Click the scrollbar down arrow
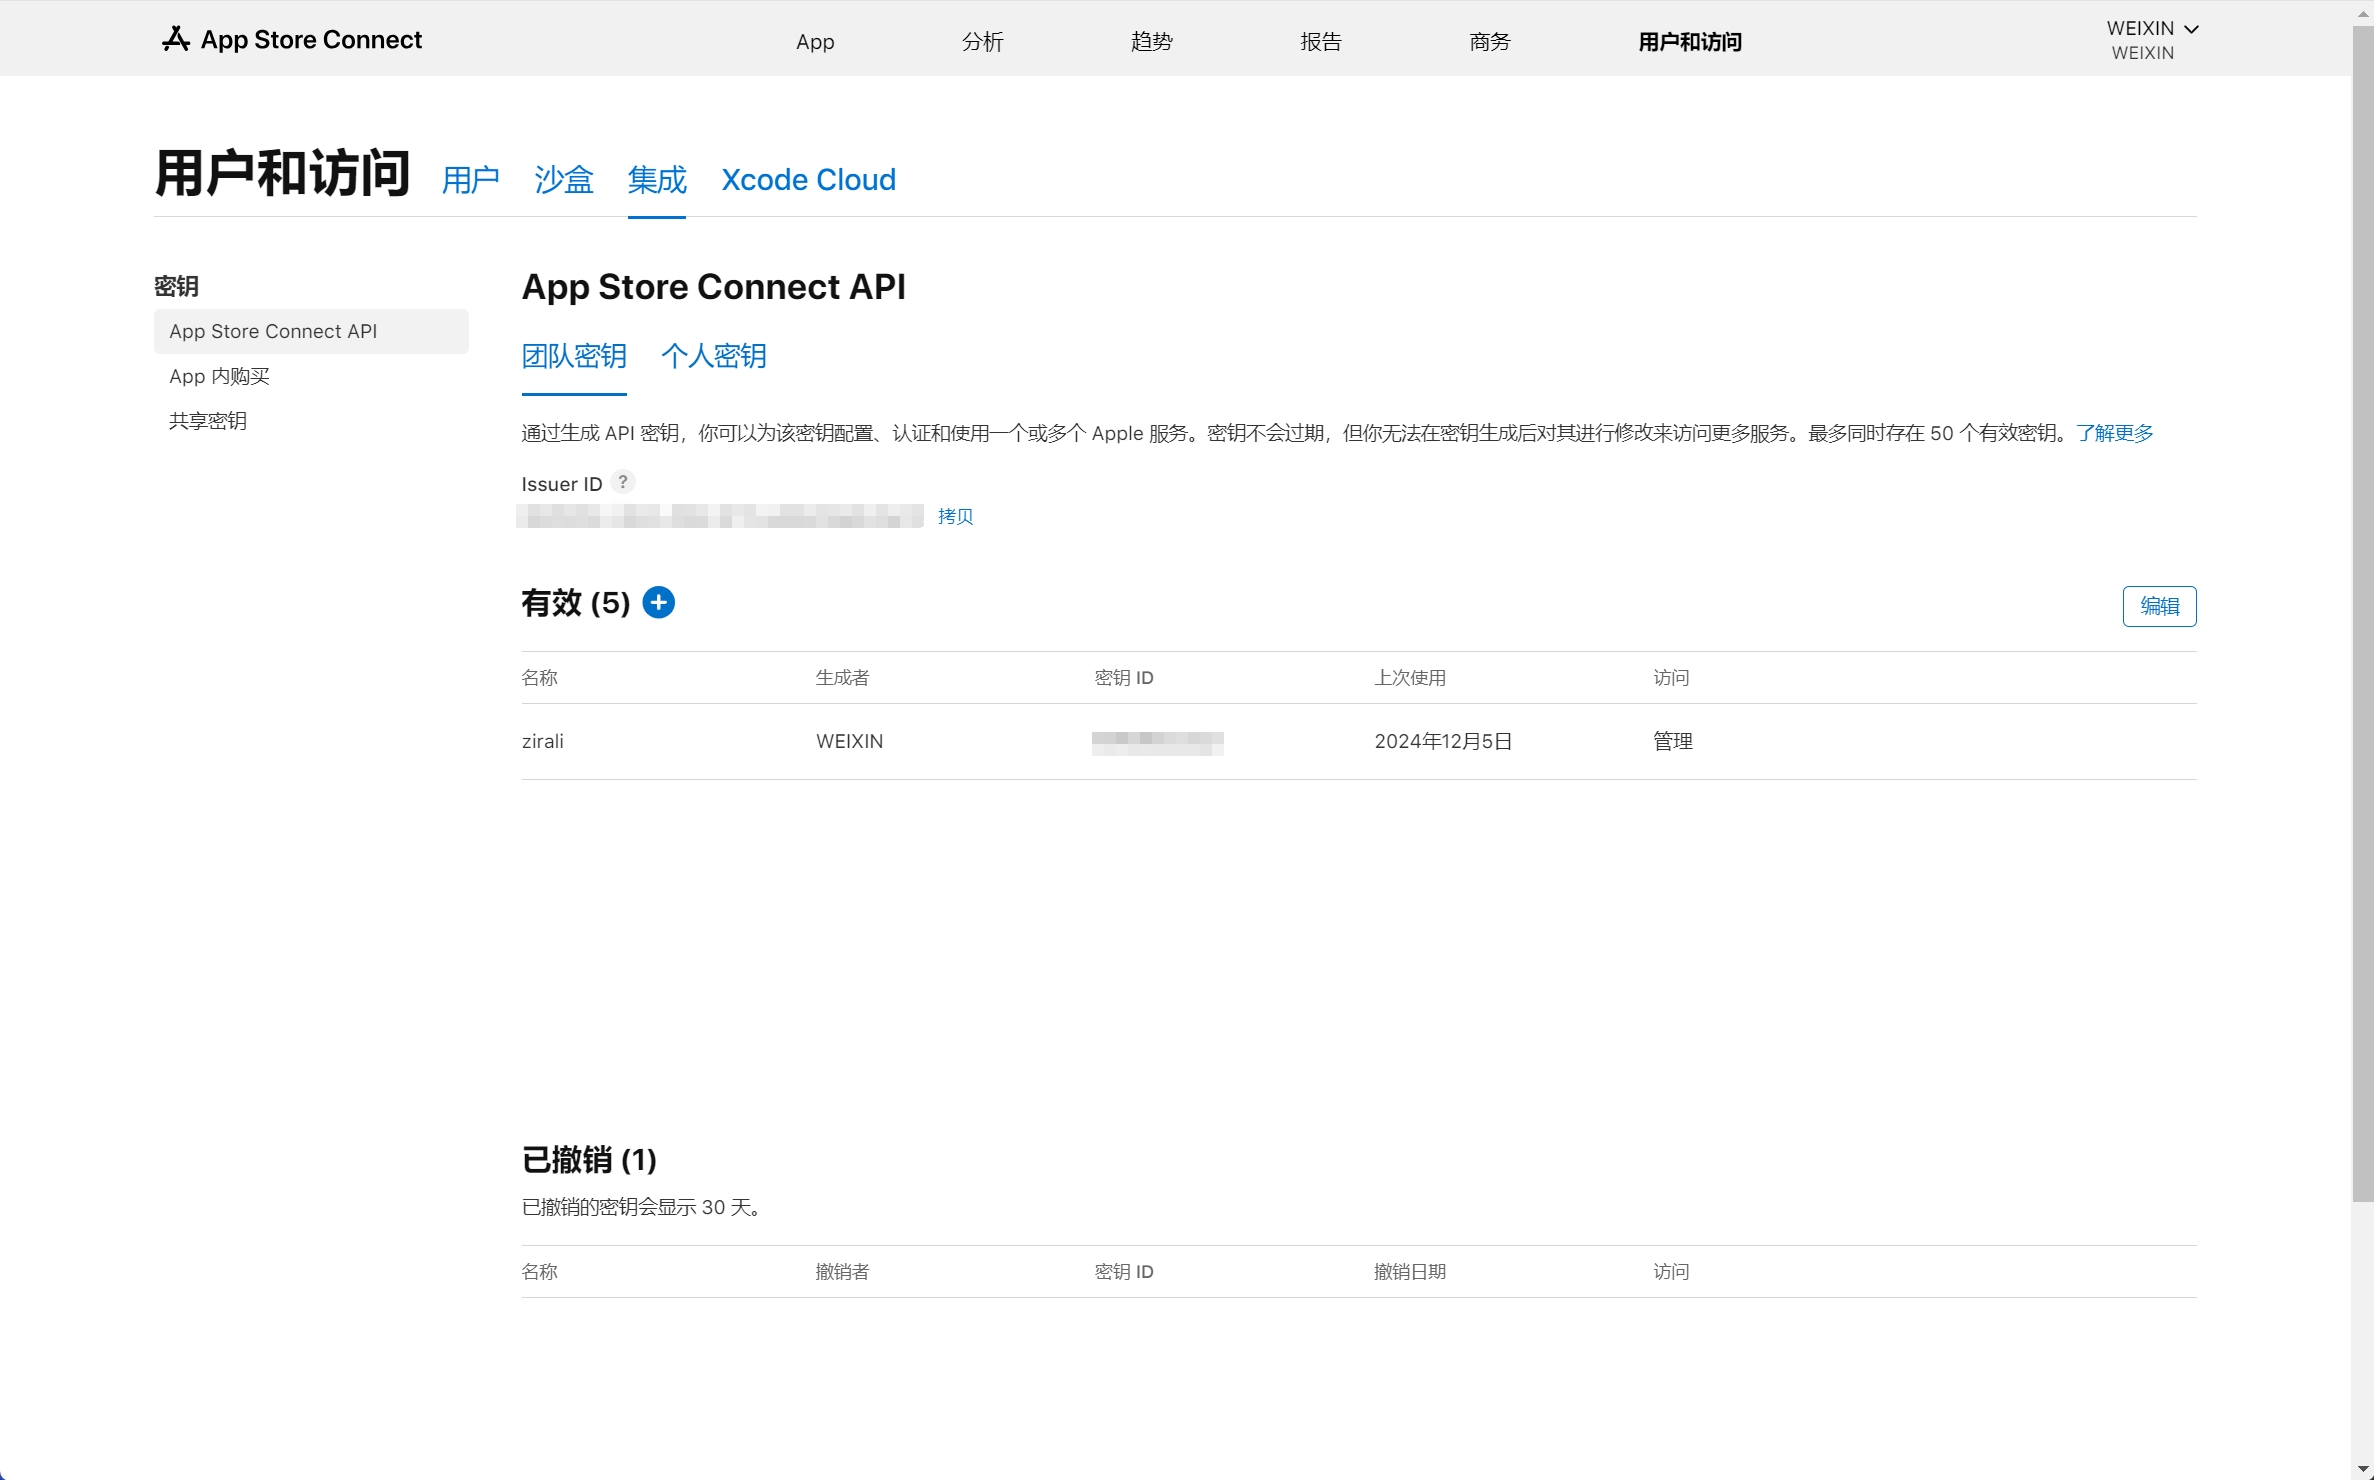 [x=2362, y=1470]
